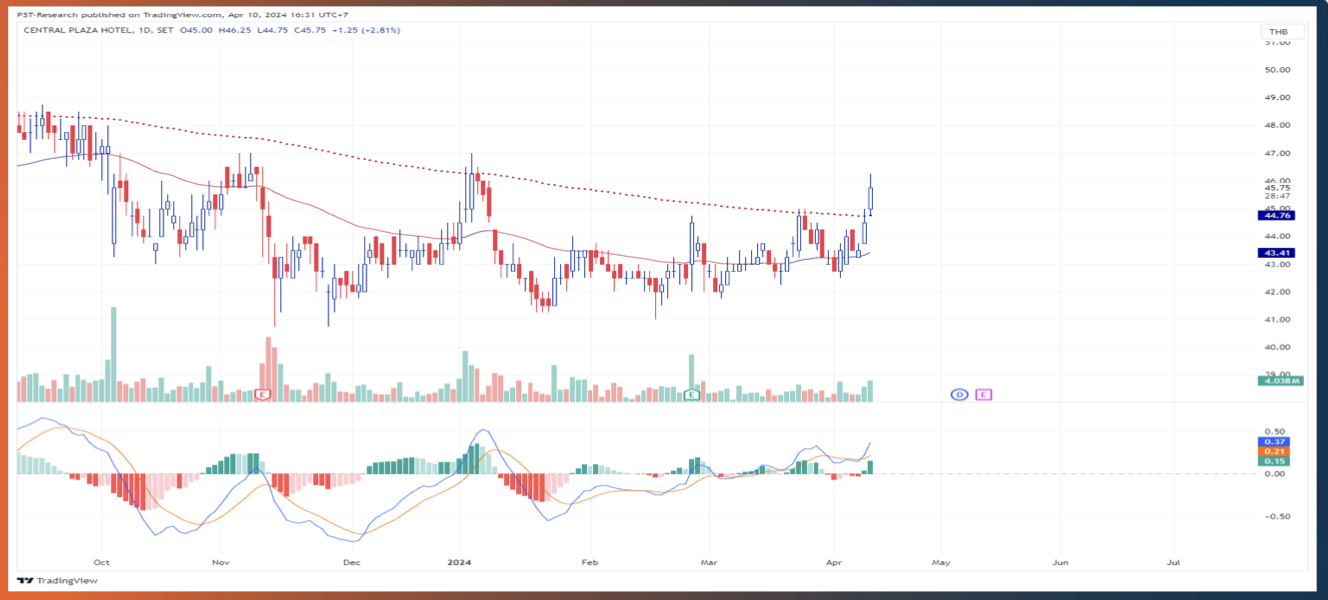Click the Mar label on time axis
1328x600 pixels.
[709, 563]
